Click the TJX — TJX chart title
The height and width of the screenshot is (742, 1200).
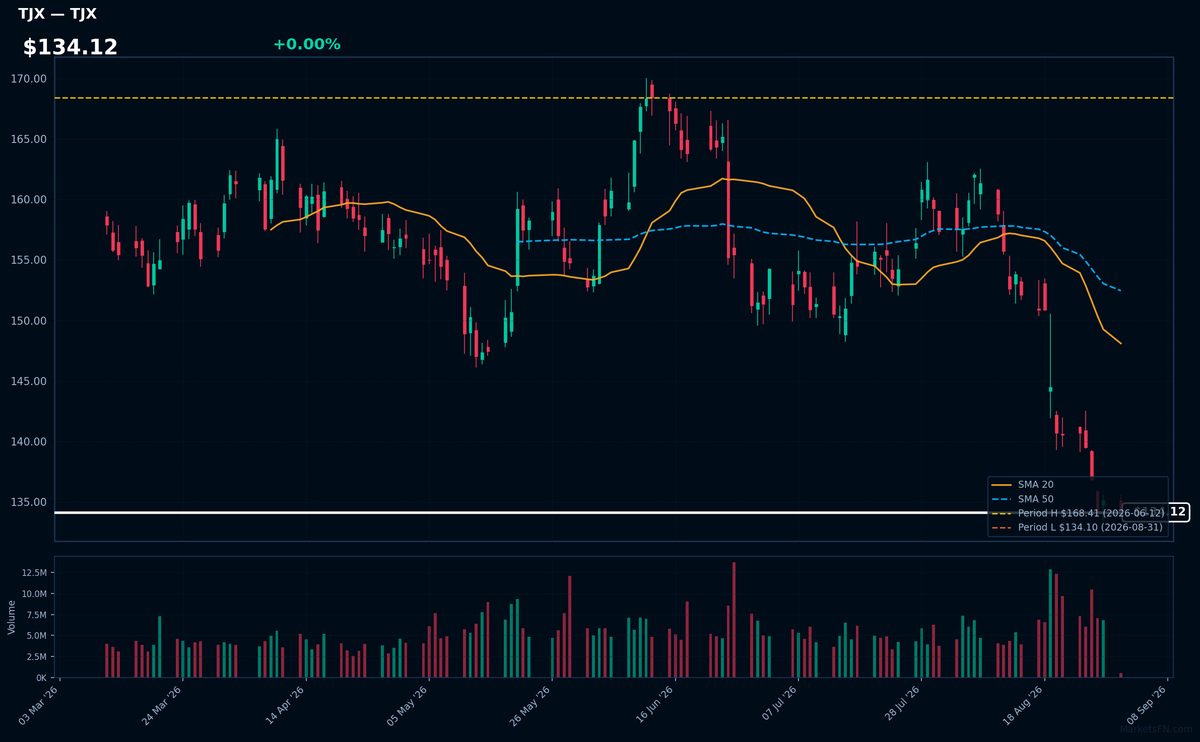click(57, 14)
